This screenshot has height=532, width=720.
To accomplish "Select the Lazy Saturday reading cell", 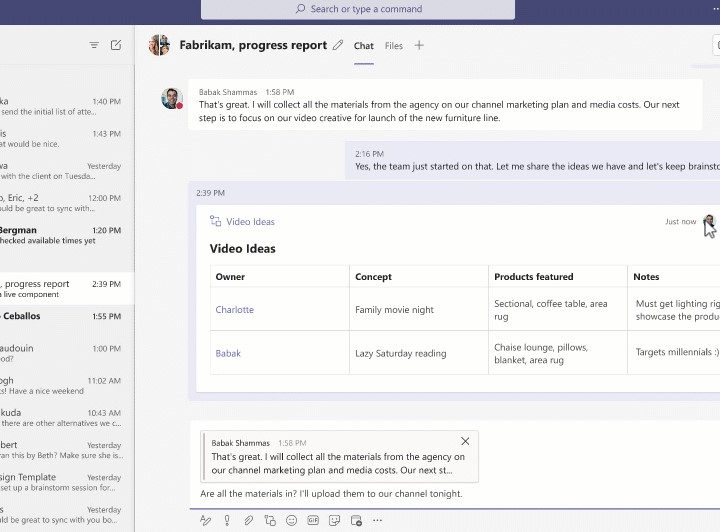I will click(x=419, y=353).
